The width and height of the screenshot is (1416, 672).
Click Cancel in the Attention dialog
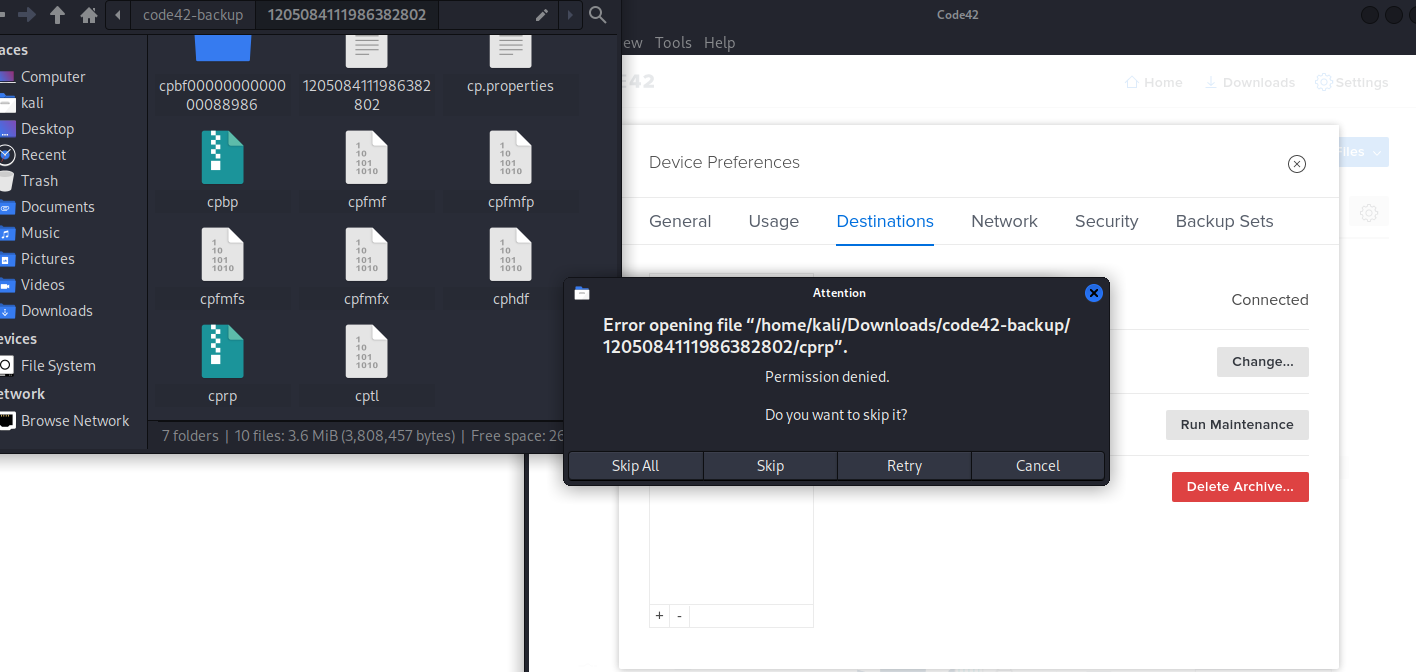[1038, 466]
